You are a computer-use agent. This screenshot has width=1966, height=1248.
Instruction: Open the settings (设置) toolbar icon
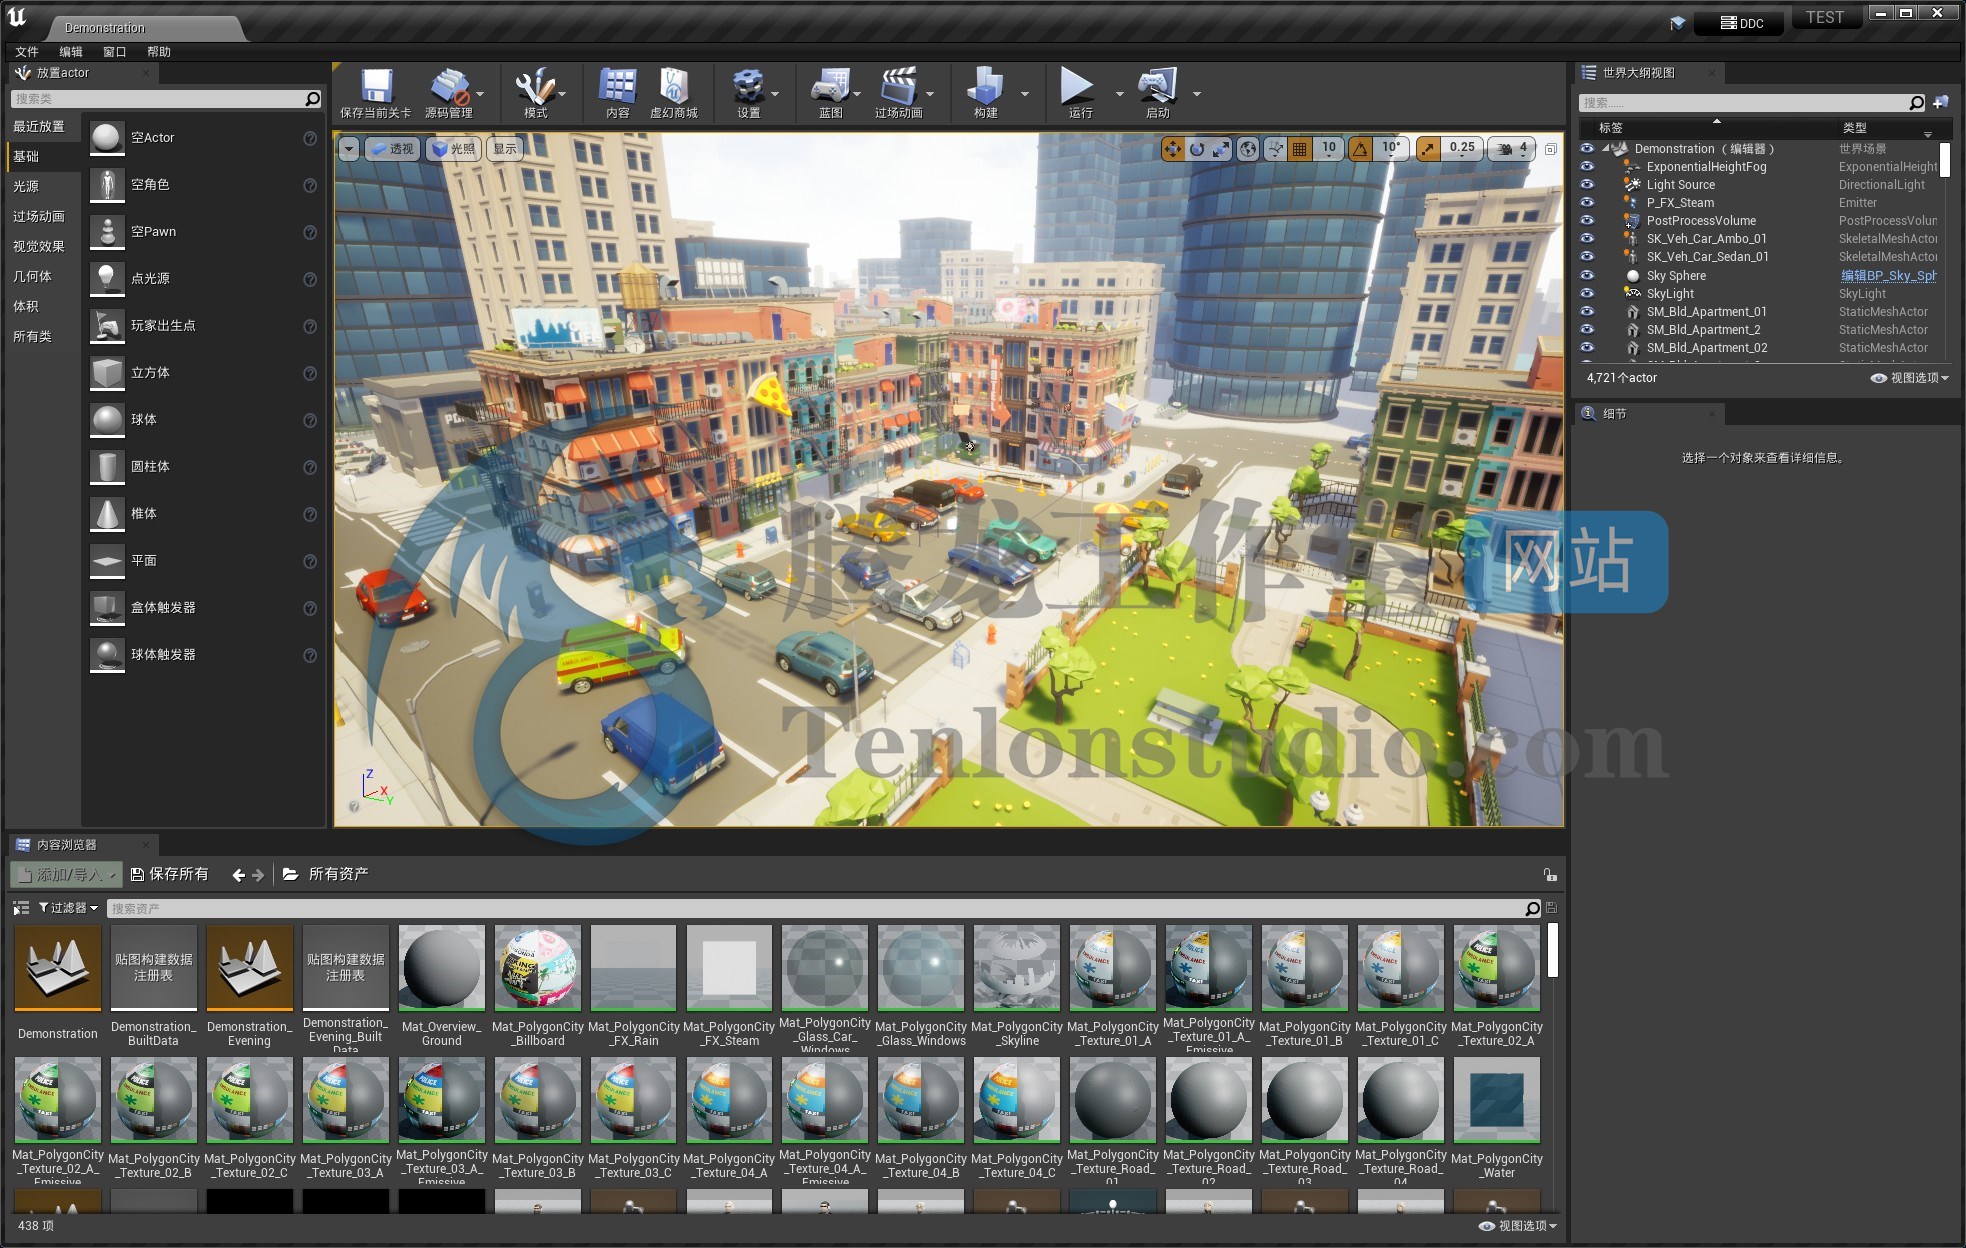[748, 87]
